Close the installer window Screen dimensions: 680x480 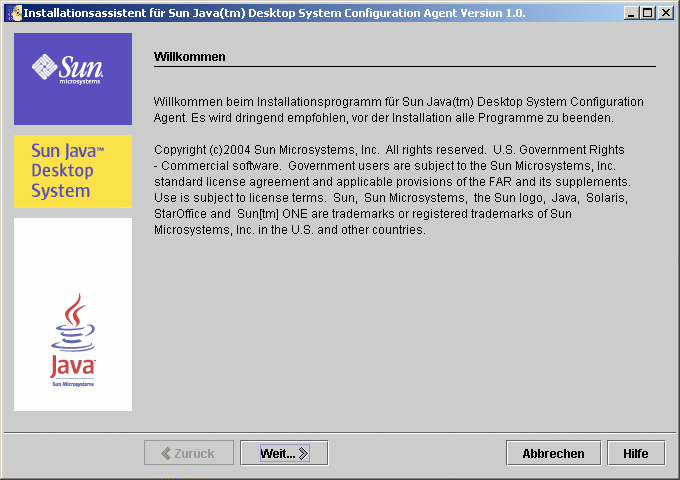point(665,13)
